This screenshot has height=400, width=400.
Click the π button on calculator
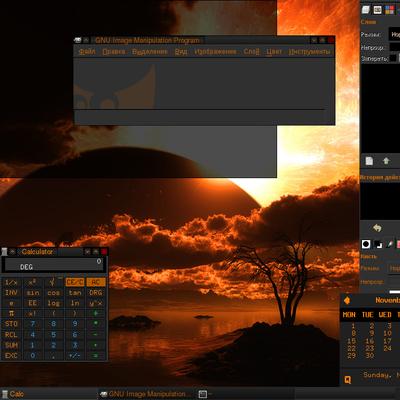coord(11,313)
